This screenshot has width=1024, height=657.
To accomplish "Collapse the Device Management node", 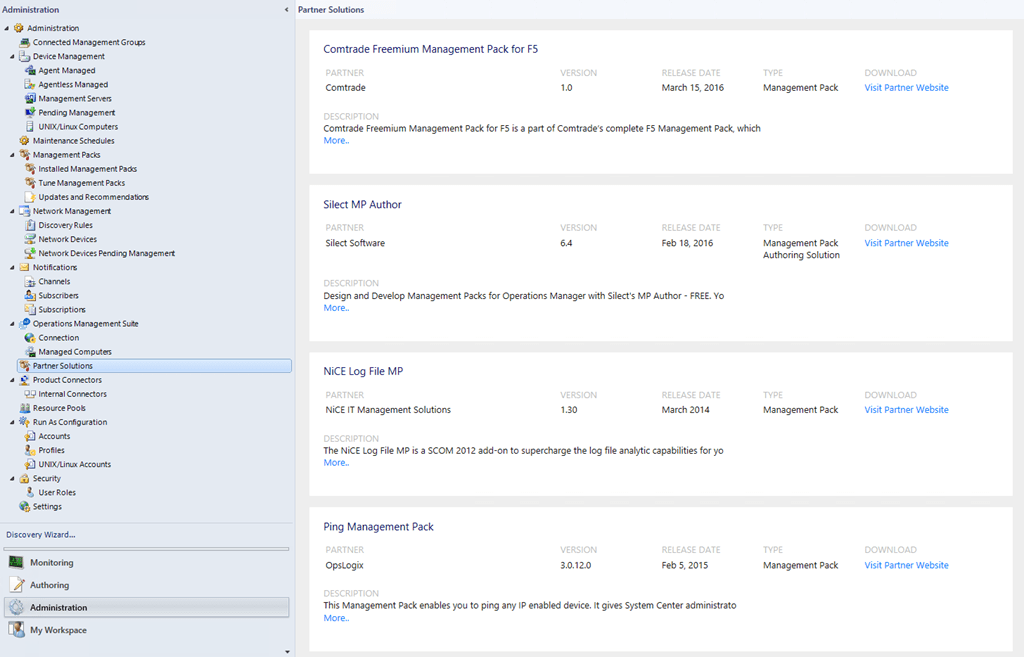I will tap(12, 56).
